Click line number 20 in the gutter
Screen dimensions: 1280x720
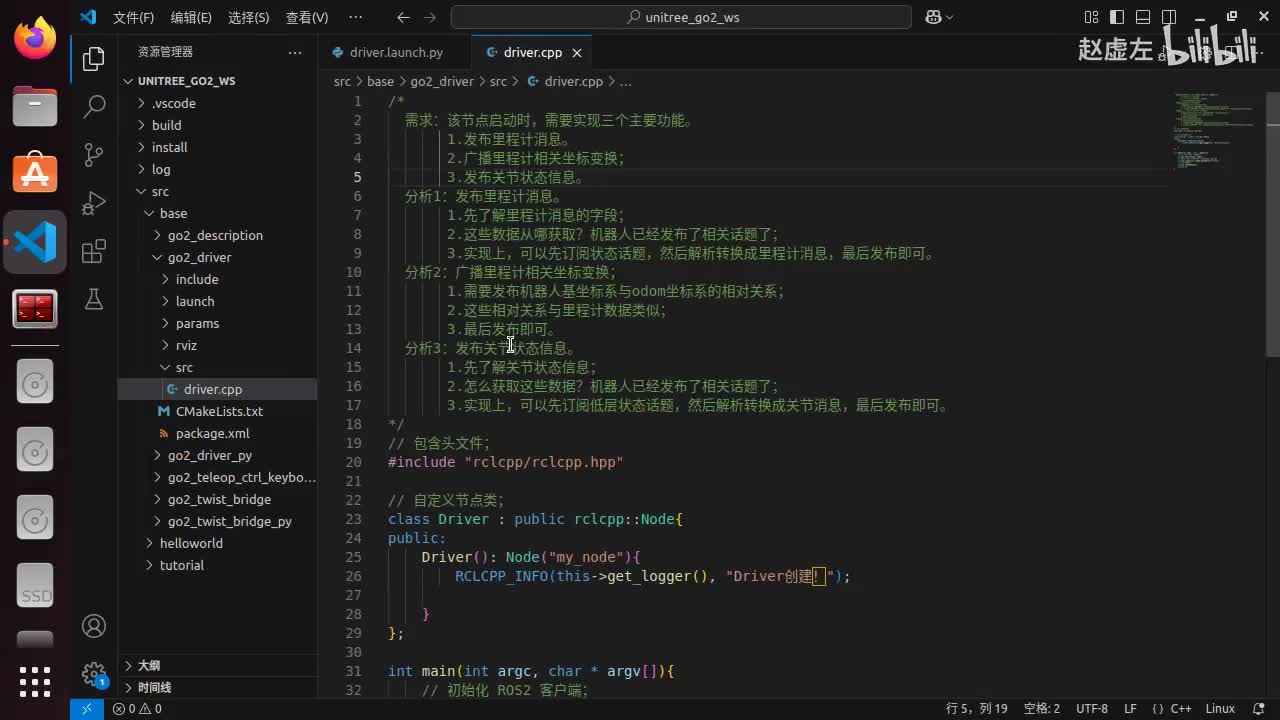353,462
